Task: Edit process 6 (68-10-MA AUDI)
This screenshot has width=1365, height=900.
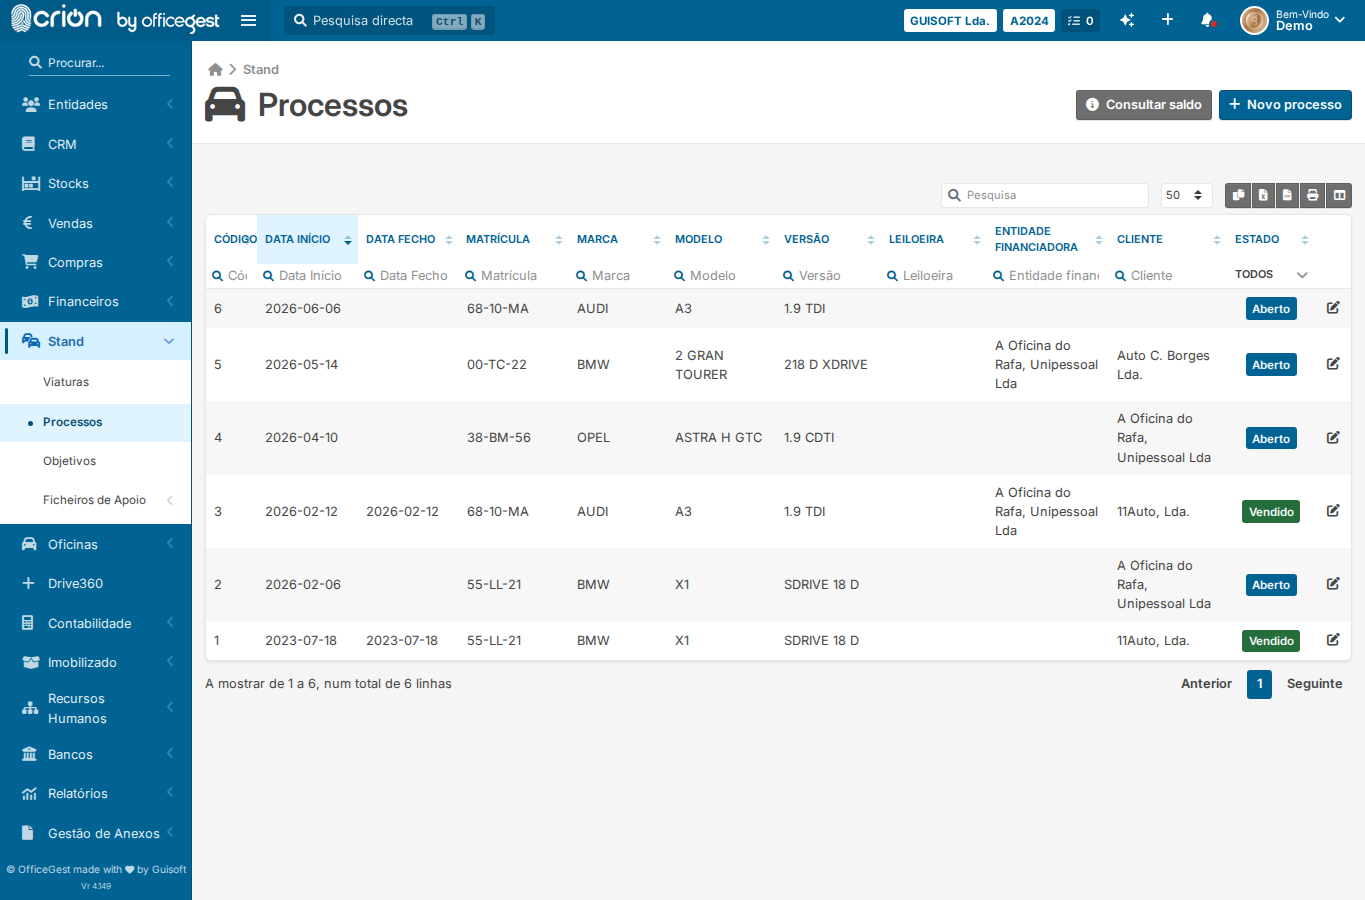Action: (1333, 308)
